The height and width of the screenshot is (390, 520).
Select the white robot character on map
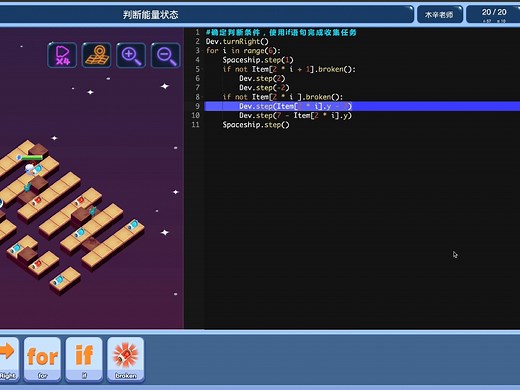coord(30,168)
